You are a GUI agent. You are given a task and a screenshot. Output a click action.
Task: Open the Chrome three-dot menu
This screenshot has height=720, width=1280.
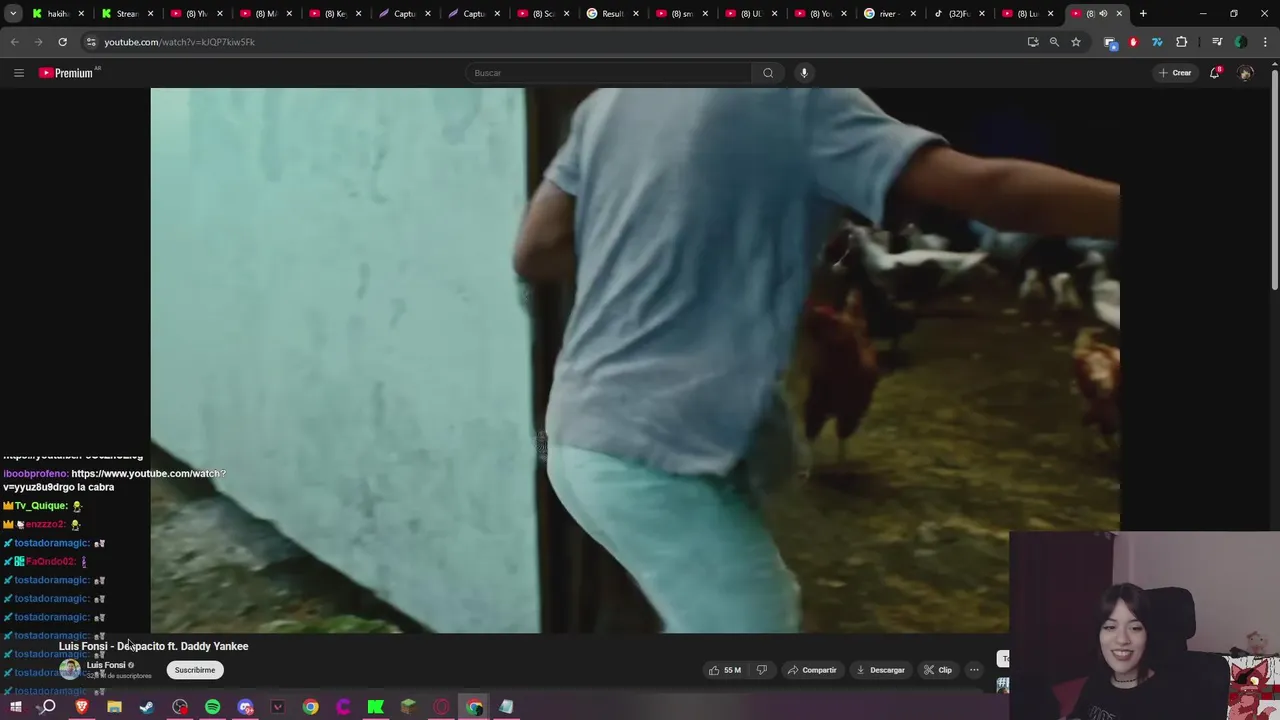pyautogui.click(x=1265, y=42)
